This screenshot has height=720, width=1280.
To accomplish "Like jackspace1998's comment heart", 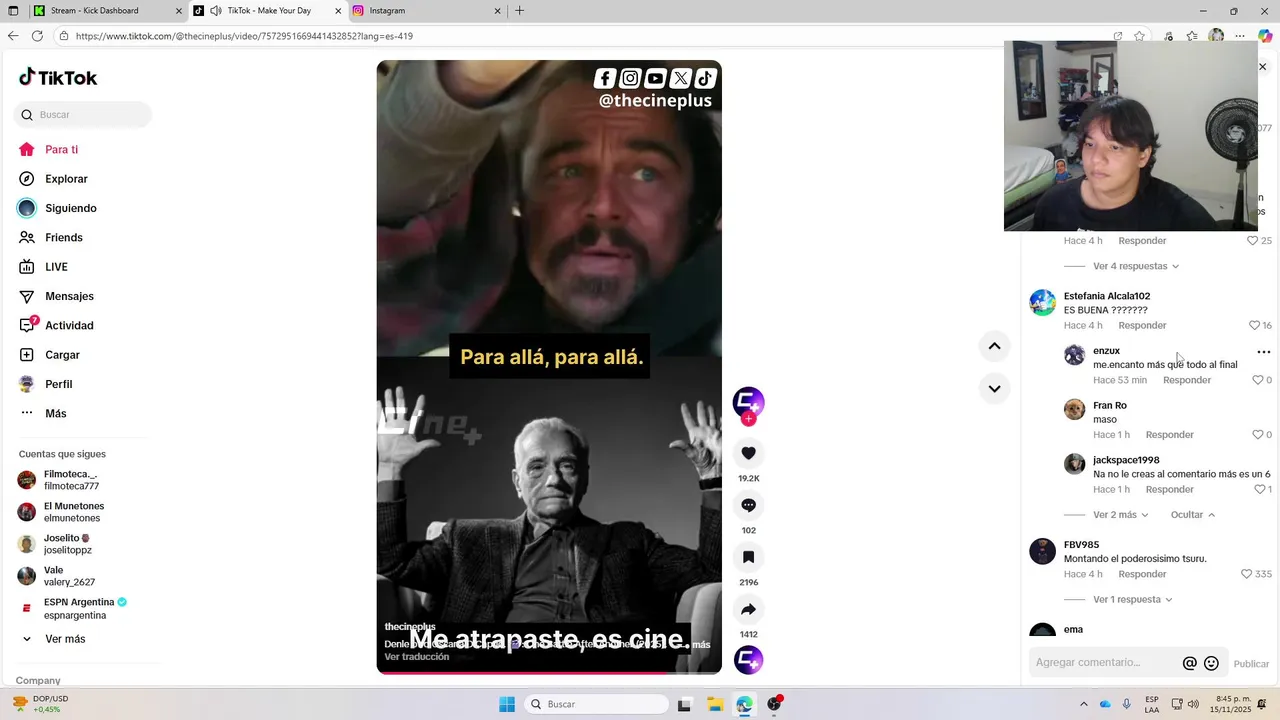I will 1259,490.
